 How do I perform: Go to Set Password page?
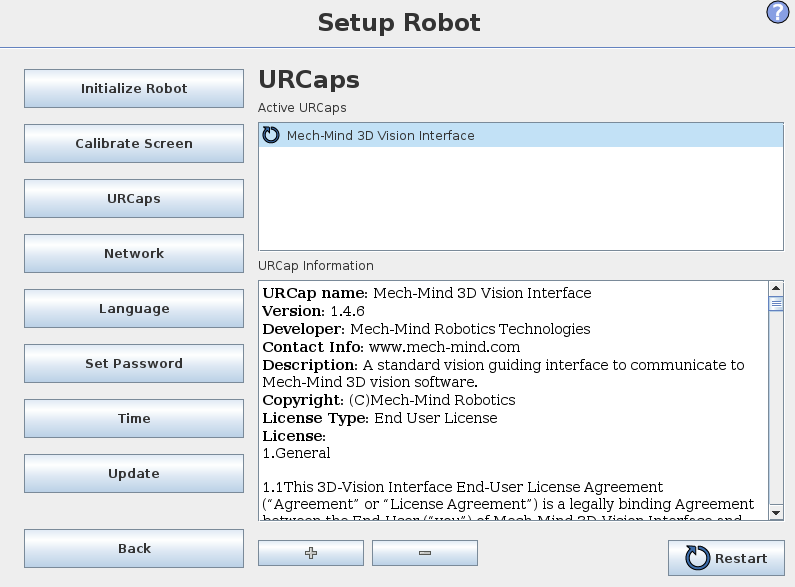tap(134, 363)
